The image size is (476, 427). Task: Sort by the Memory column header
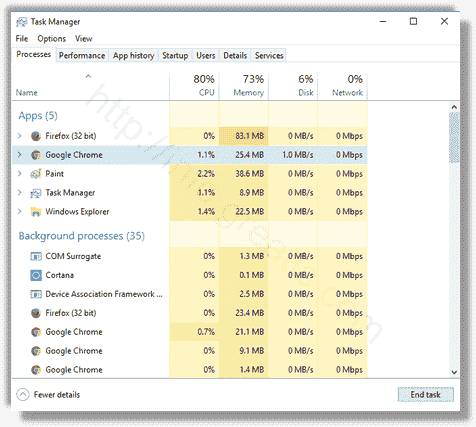pyautogui.click(x=244, y=86)
